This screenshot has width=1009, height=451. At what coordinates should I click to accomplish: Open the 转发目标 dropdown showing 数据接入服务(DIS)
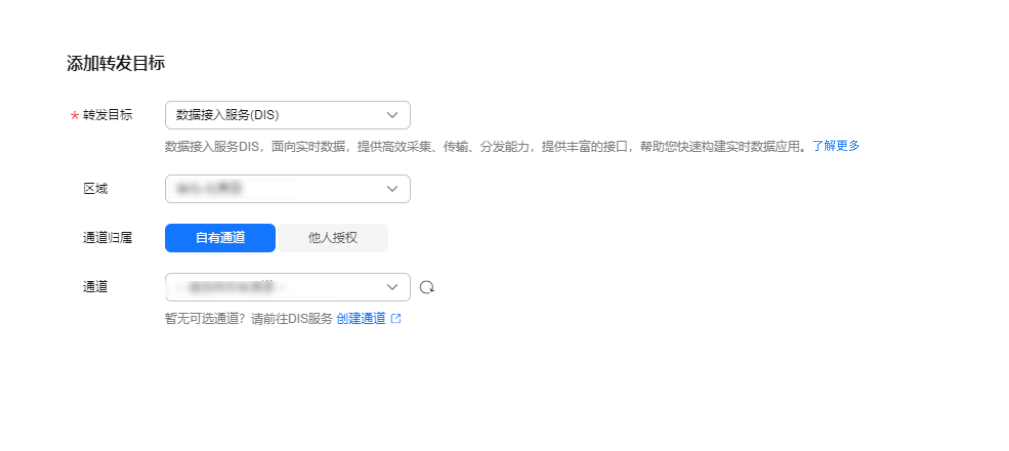288,115
